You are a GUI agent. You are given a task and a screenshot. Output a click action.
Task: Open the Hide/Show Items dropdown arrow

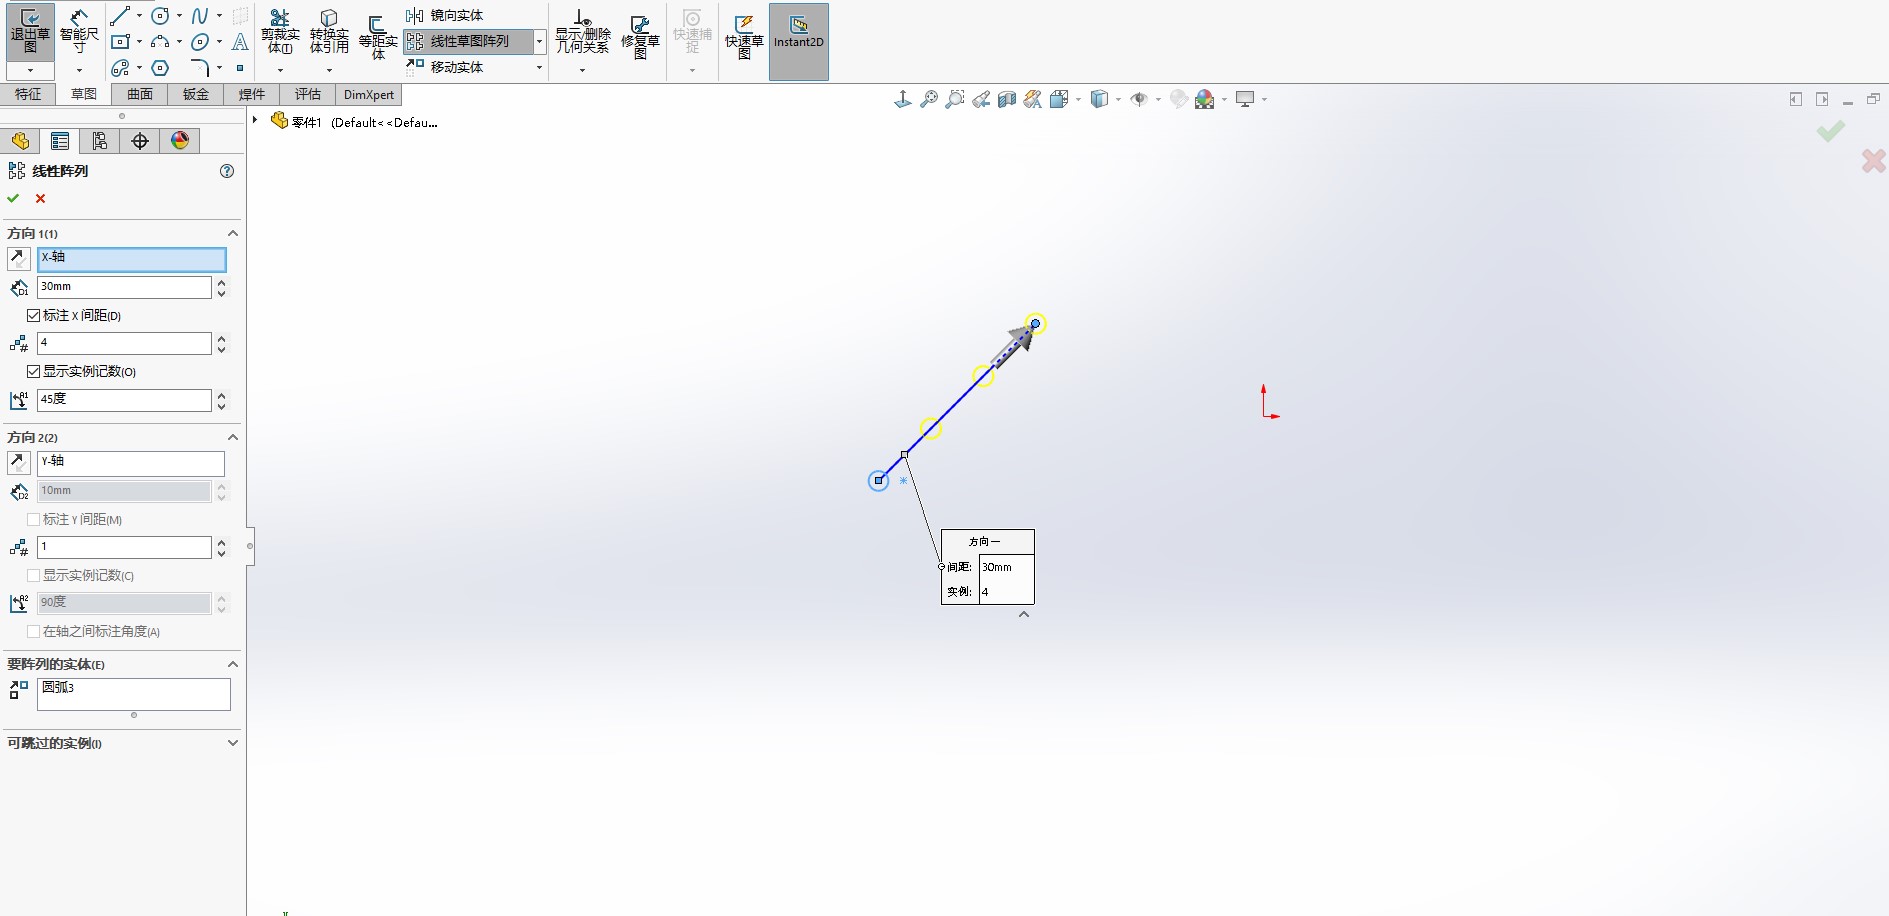(x=1158, y=99)
